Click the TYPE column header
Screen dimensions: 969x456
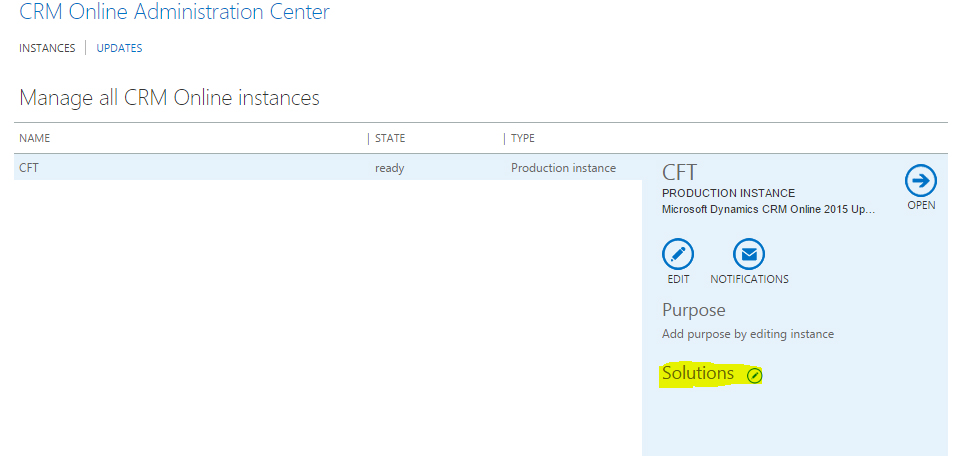coord(523,138)
